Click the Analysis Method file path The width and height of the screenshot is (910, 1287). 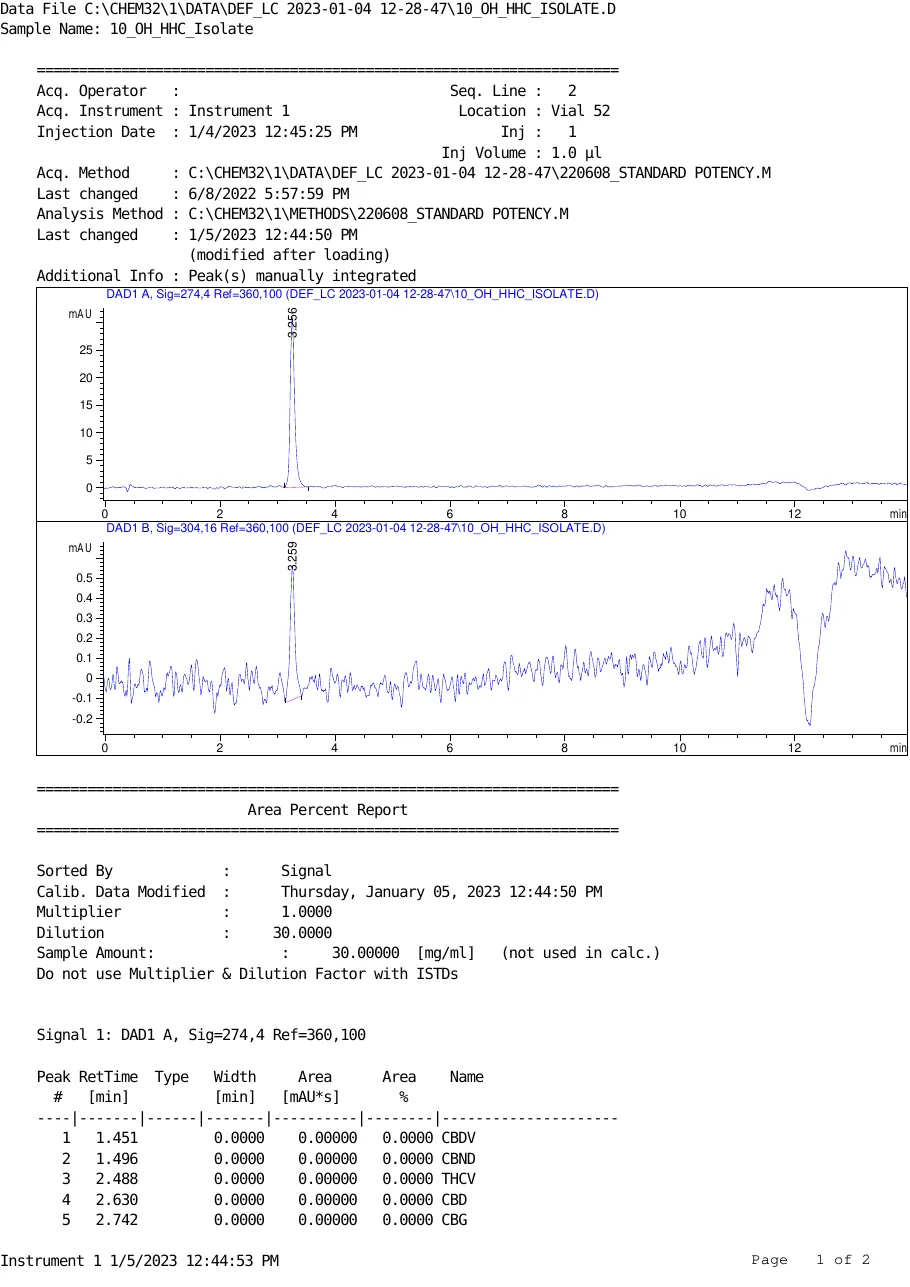click(x=379, y=214)
